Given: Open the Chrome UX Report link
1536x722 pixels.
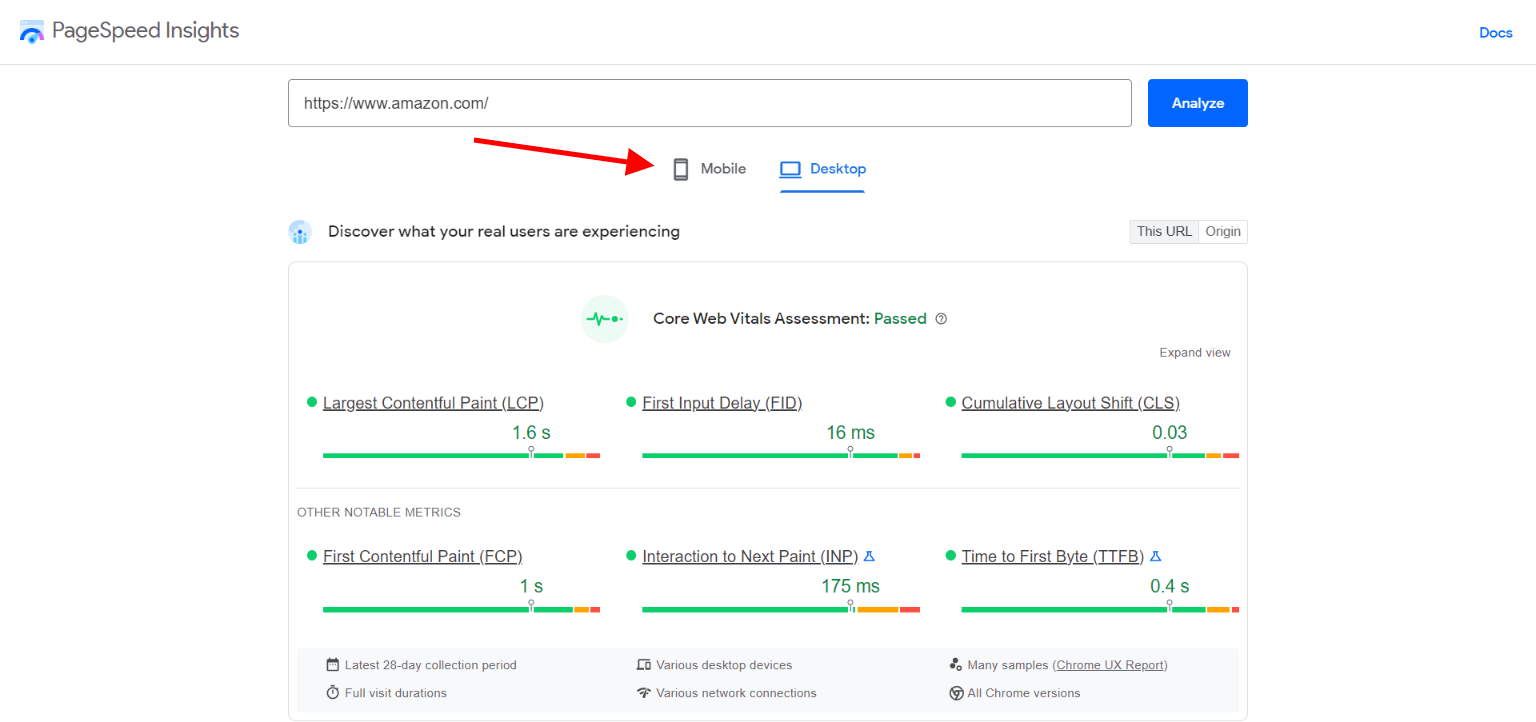Looking at the screenshot, I should [x=1110, y=665].
